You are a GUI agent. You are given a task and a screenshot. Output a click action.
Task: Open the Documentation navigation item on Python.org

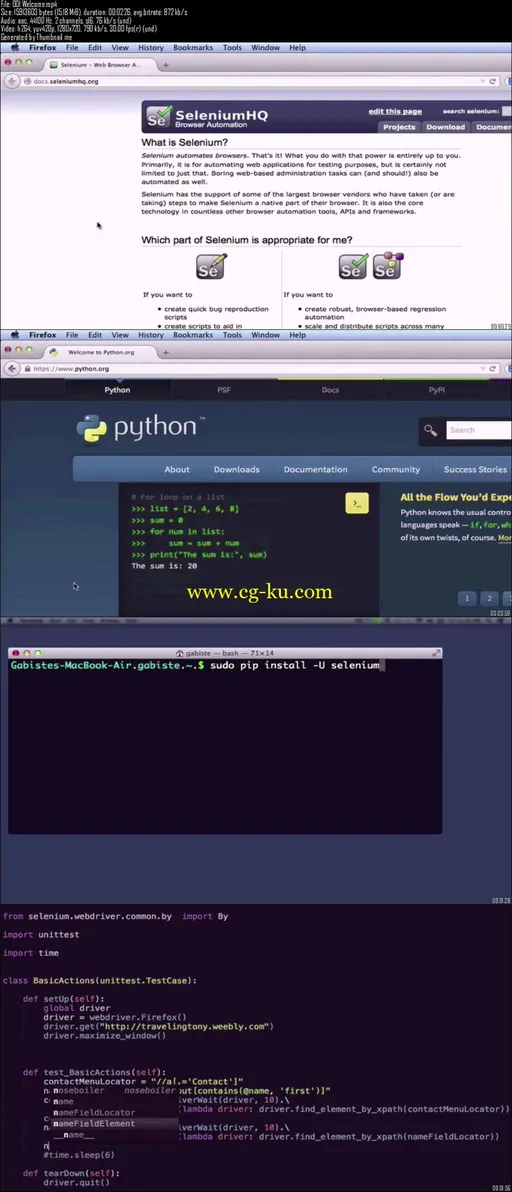(x=315, y=469)
